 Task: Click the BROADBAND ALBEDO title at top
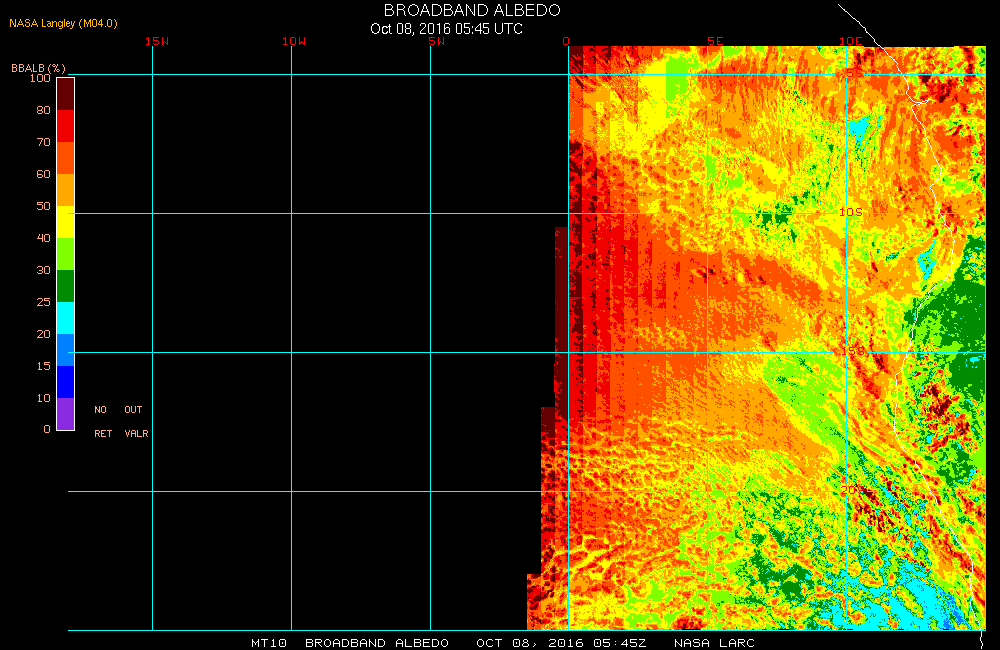(x=472, y=10)
